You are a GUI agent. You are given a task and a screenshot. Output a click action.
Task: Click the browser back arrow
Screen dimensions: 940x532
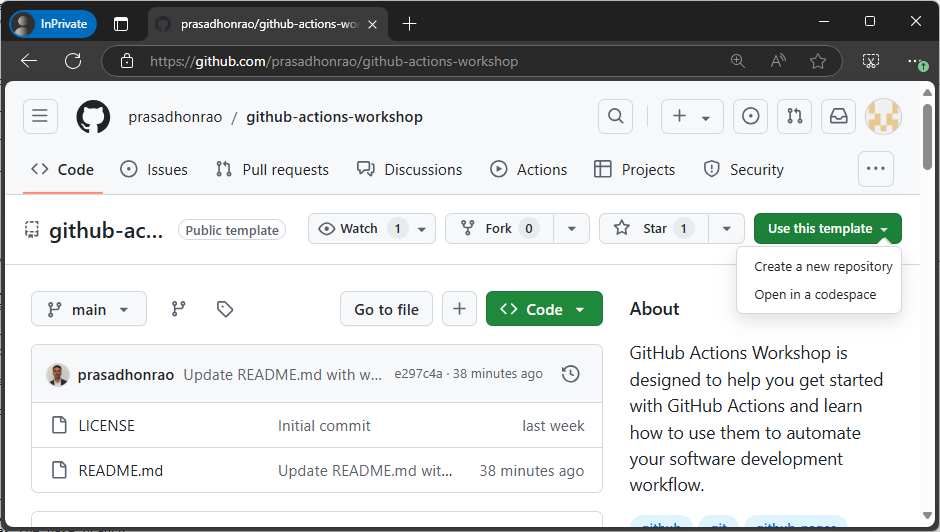[x=29, y=61]
